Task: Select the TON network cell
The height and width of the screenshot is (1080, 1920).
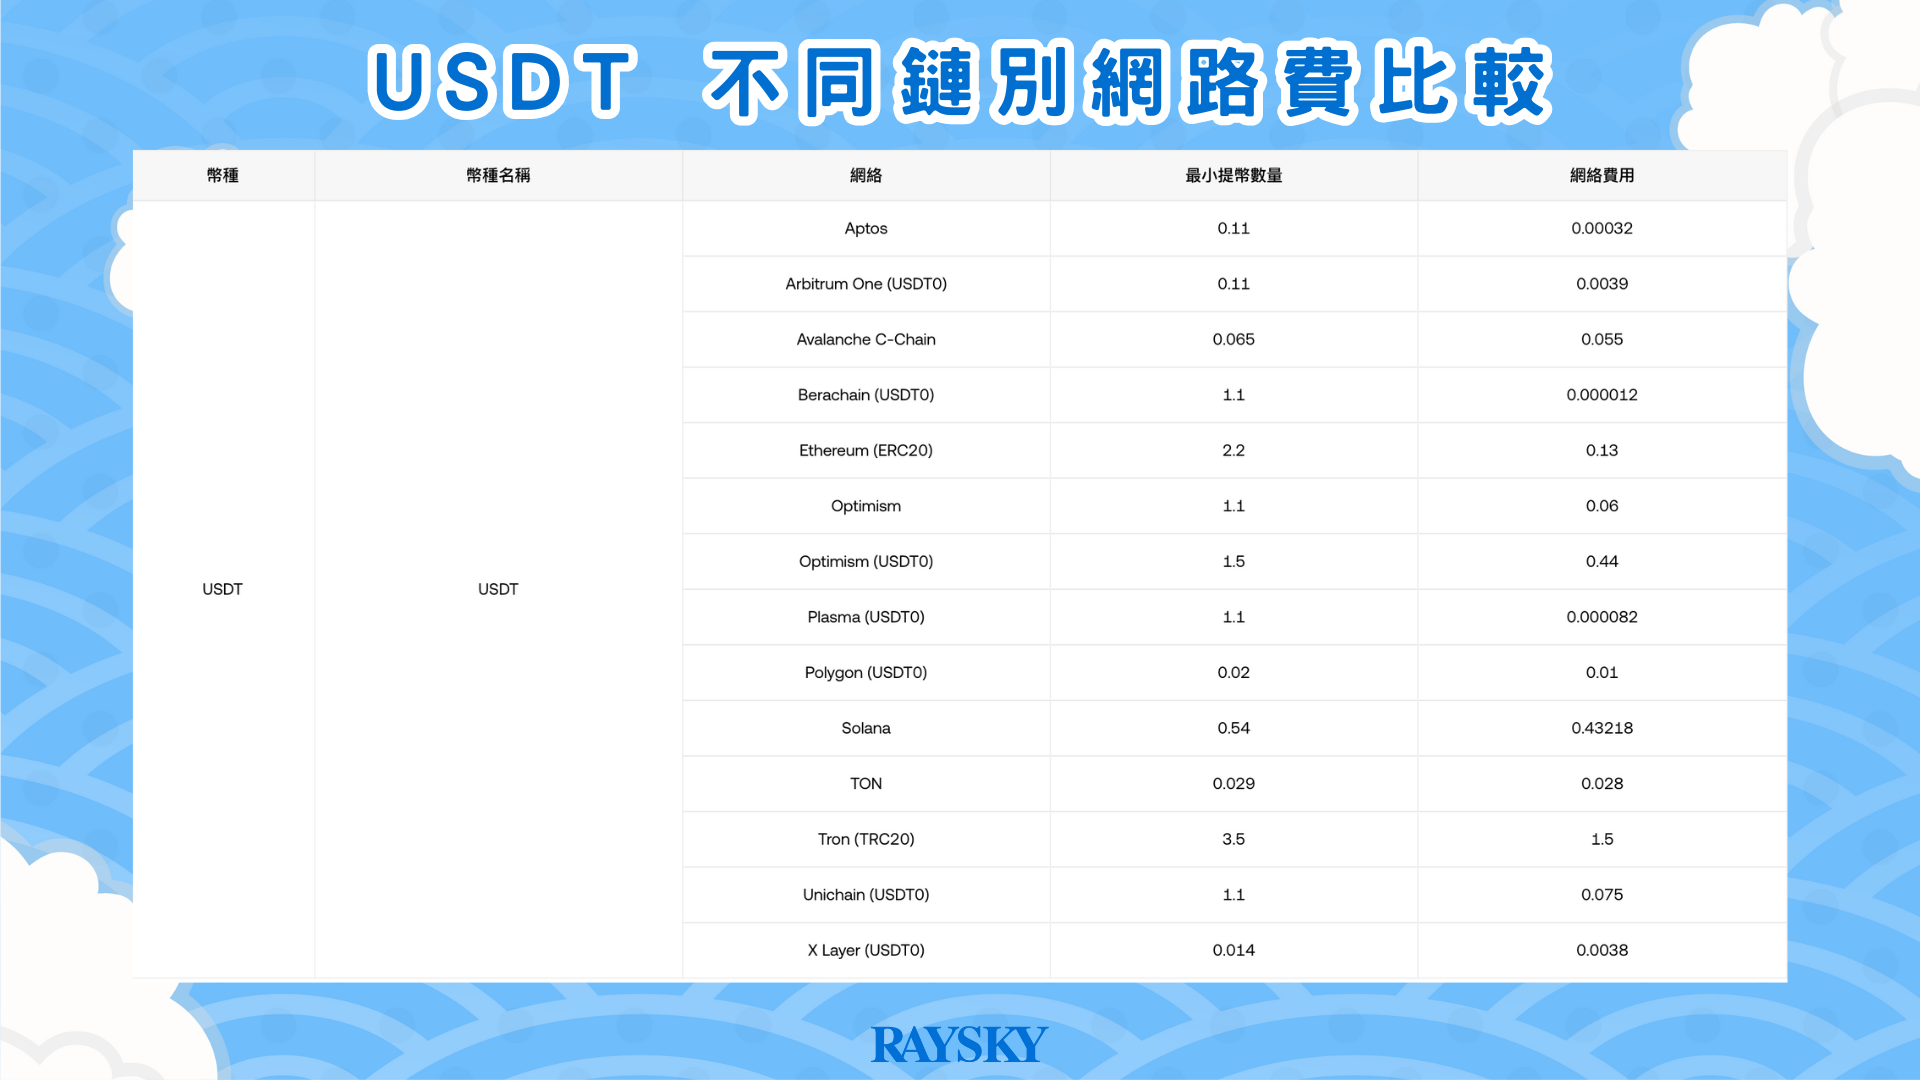Action: pyautogui.click(x=866, y=783)
